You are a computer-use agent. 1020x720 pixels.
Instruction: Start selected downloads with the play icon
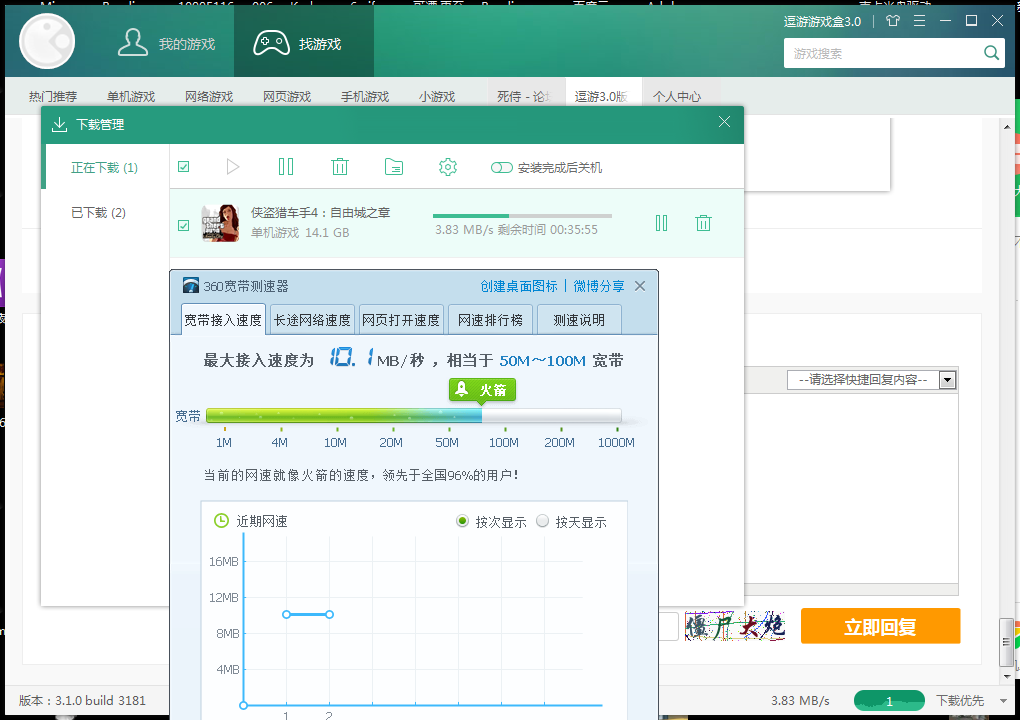233,167
